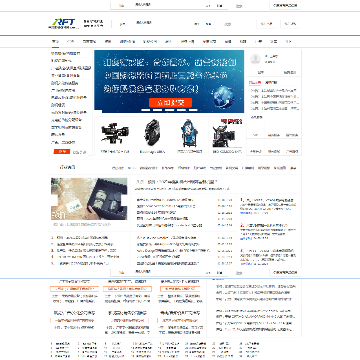Image resolution: width=360 pixels, height=360 pixels.
Task: Open the news photo of hand holding box
Action: (89, 199)
